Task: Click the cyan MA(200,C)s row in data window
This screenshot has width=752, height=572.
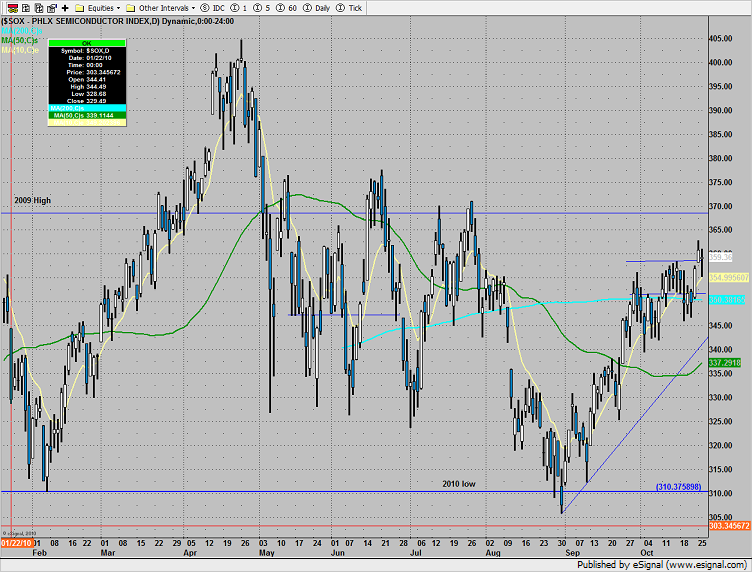Action: [87, 108]
